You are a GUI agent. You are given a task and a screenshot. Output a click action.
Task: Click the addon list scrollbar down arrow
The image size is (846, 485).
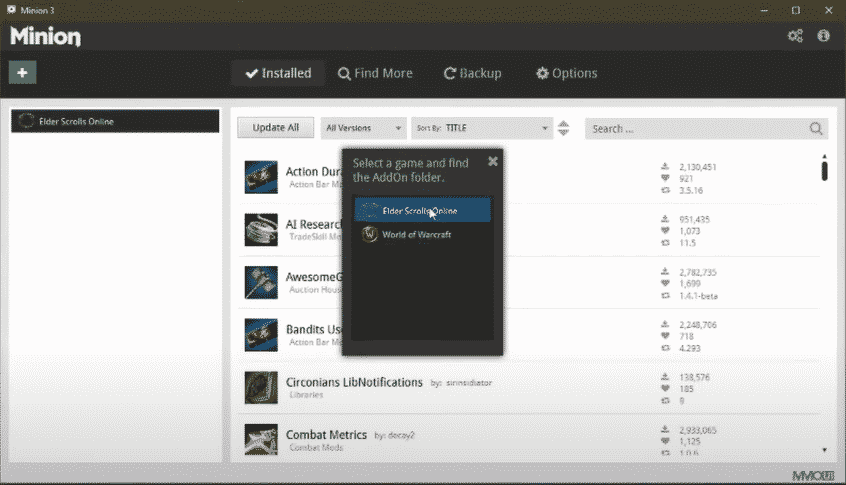coord(824,450)
